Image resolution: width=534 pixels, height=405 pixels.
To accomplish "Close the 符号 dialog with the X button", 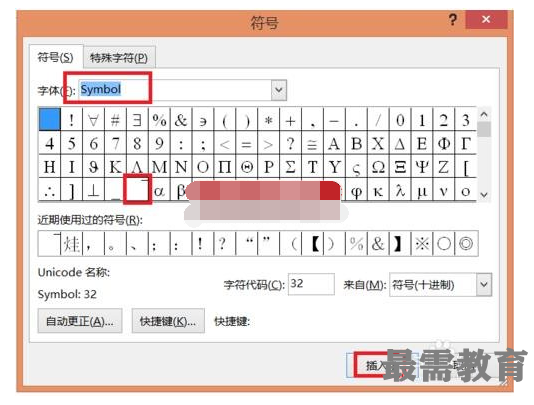I will click(486, 19).
